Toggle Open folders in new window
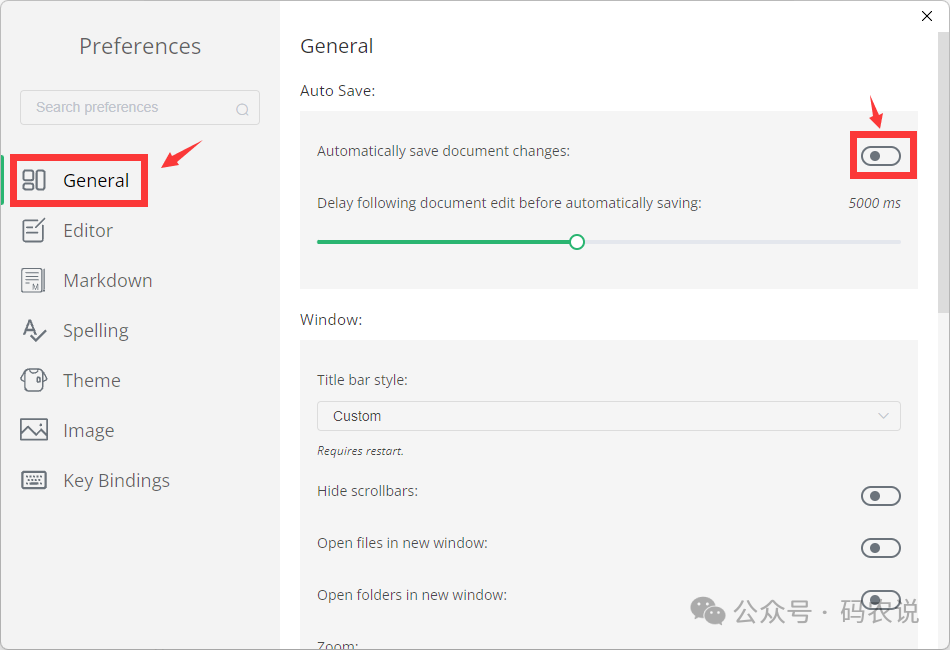Image resolution: width=950 pixels, height=650 pixels. 880,599
